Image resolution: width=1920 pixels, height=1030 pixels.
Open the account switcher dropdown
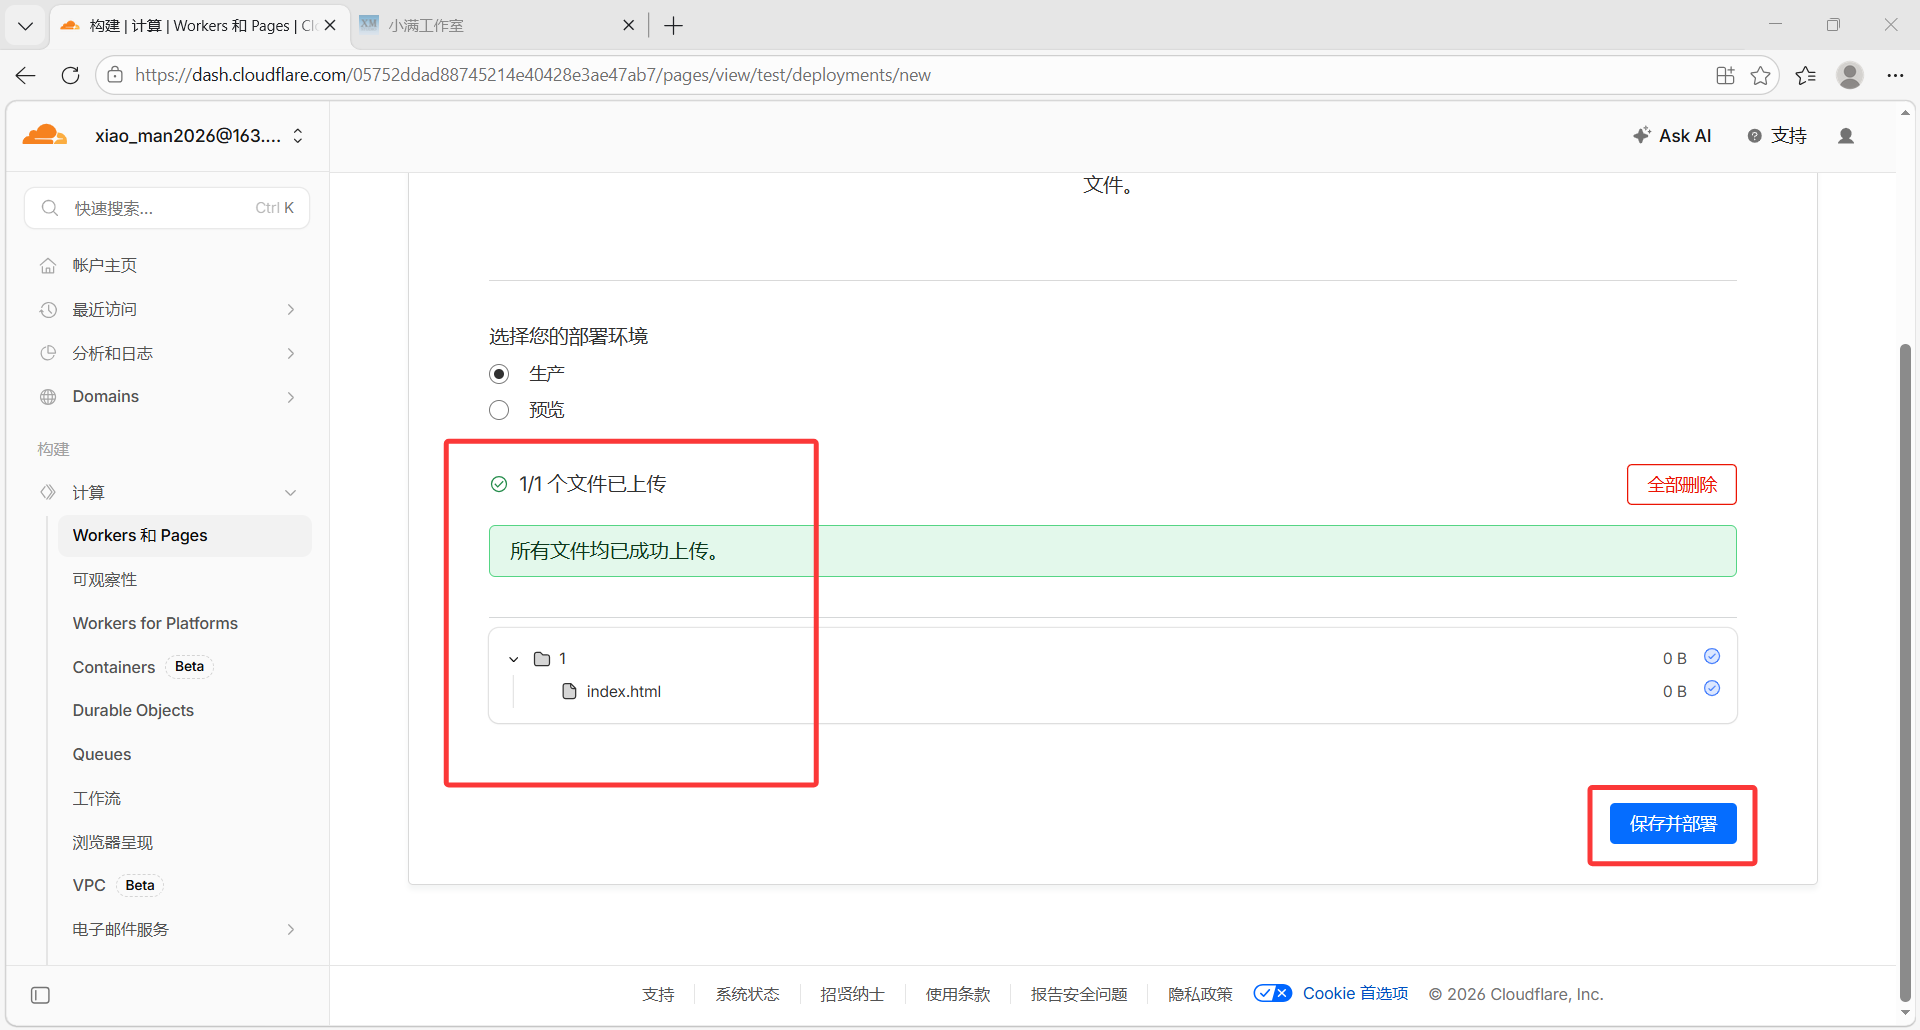[x=298, y=136]
